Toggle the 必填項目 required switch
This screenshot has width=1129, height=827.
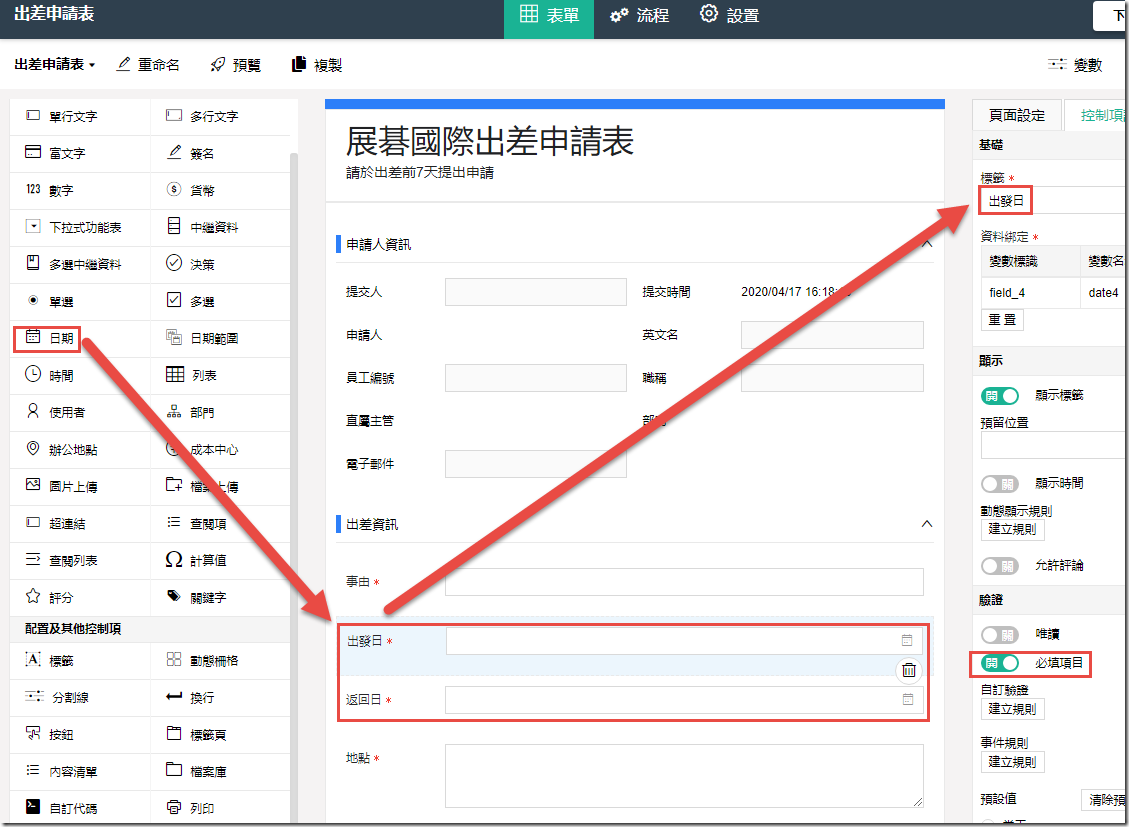(x=999, y=663)
